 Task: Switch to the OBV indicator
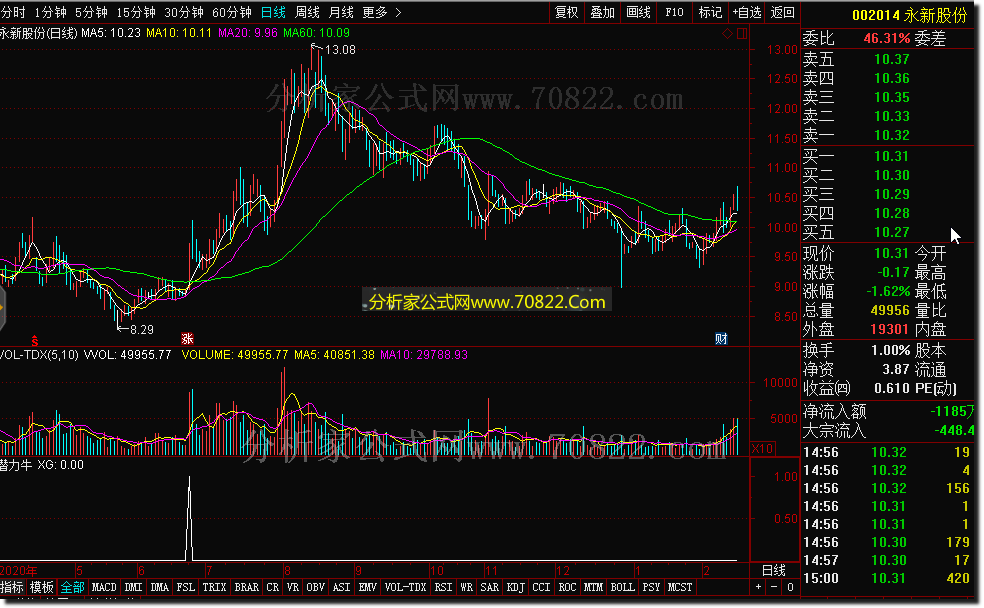316,587
